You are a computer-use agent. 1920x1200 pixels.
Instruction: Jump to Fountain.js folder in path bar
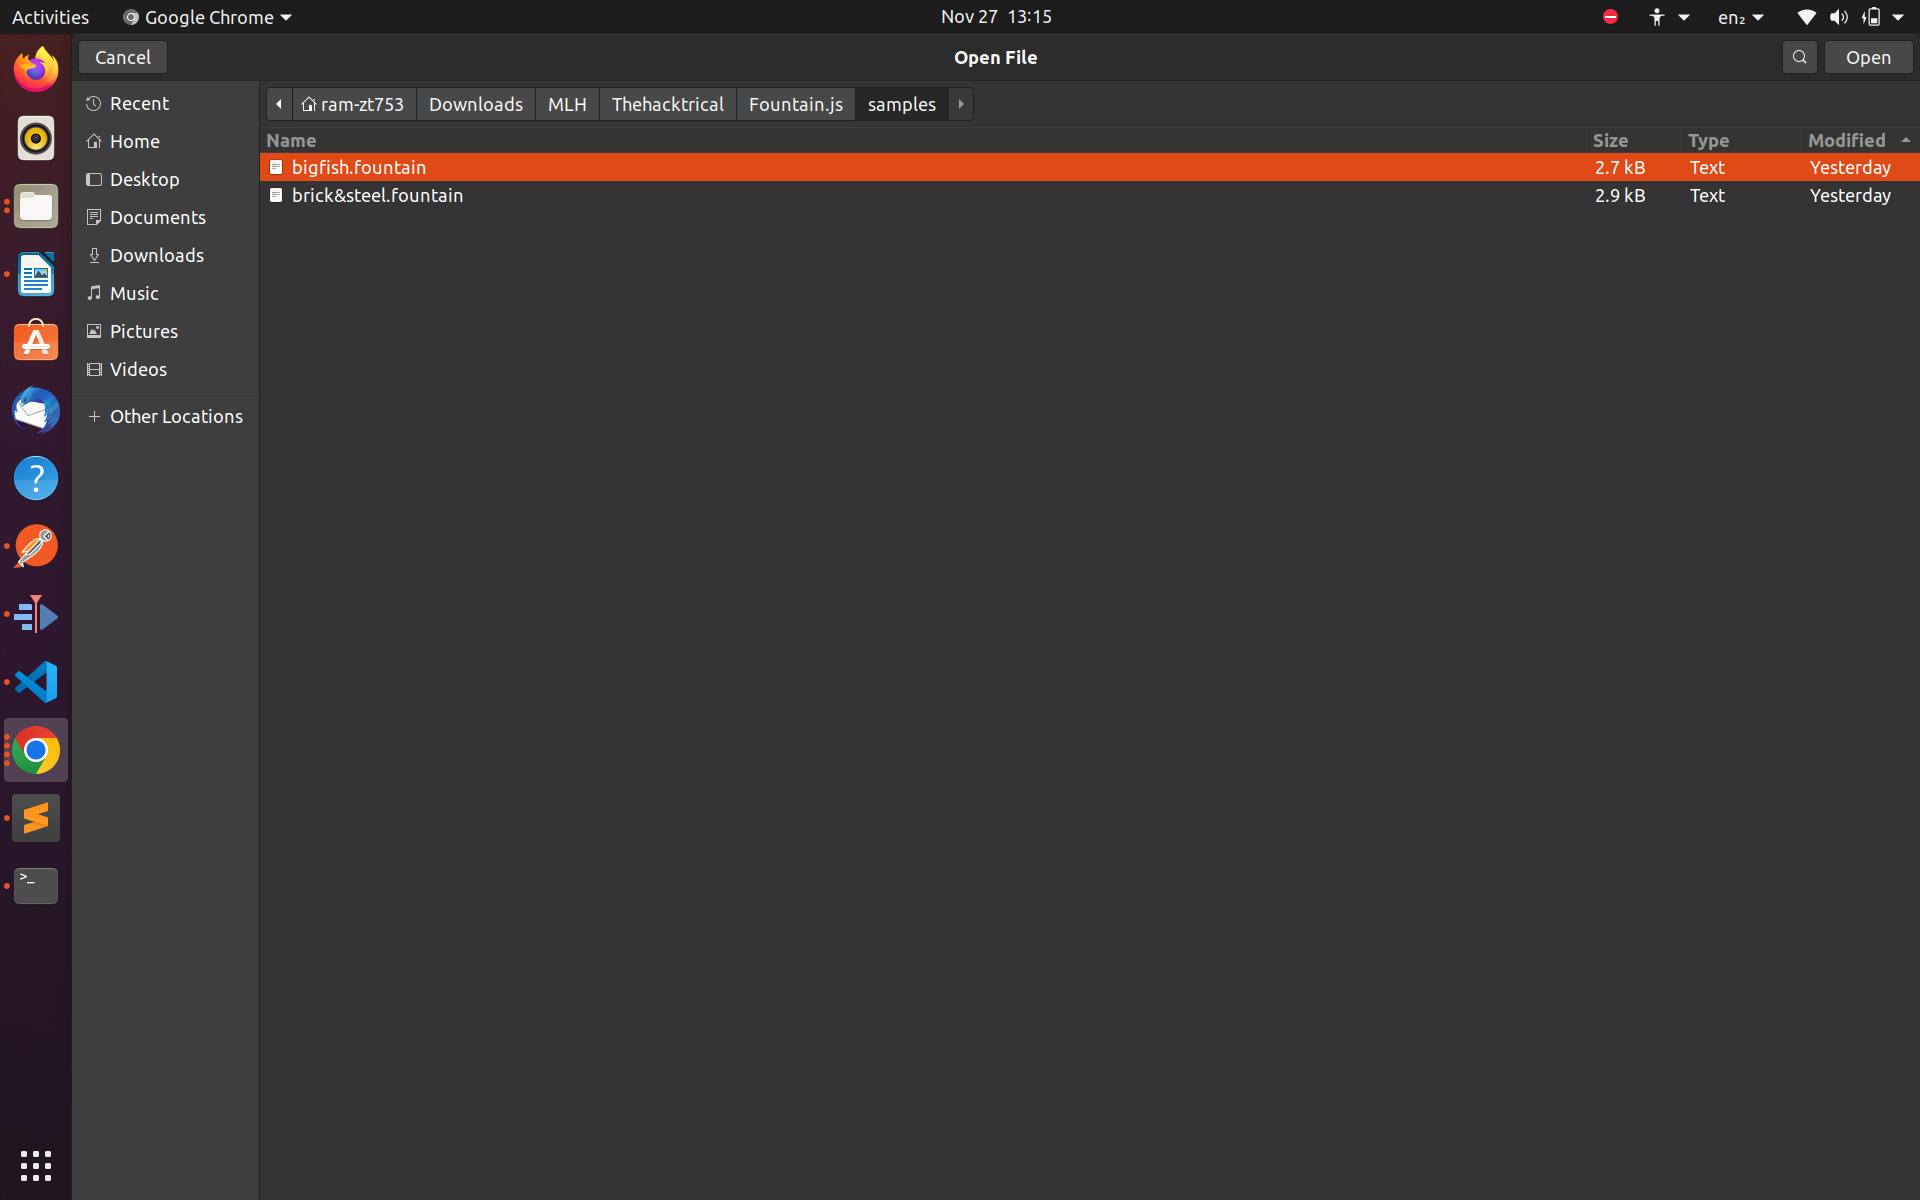[795, 104]
